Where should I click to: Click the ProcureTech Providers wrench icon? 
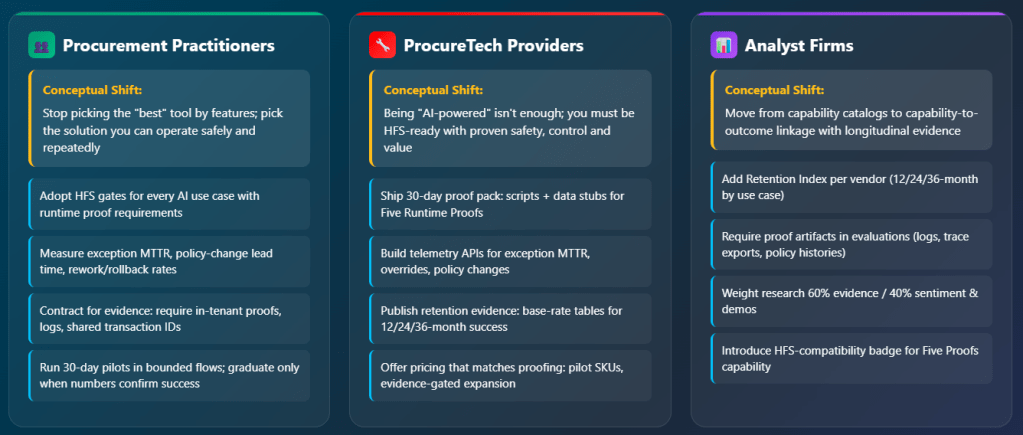(x=382, y=45)
